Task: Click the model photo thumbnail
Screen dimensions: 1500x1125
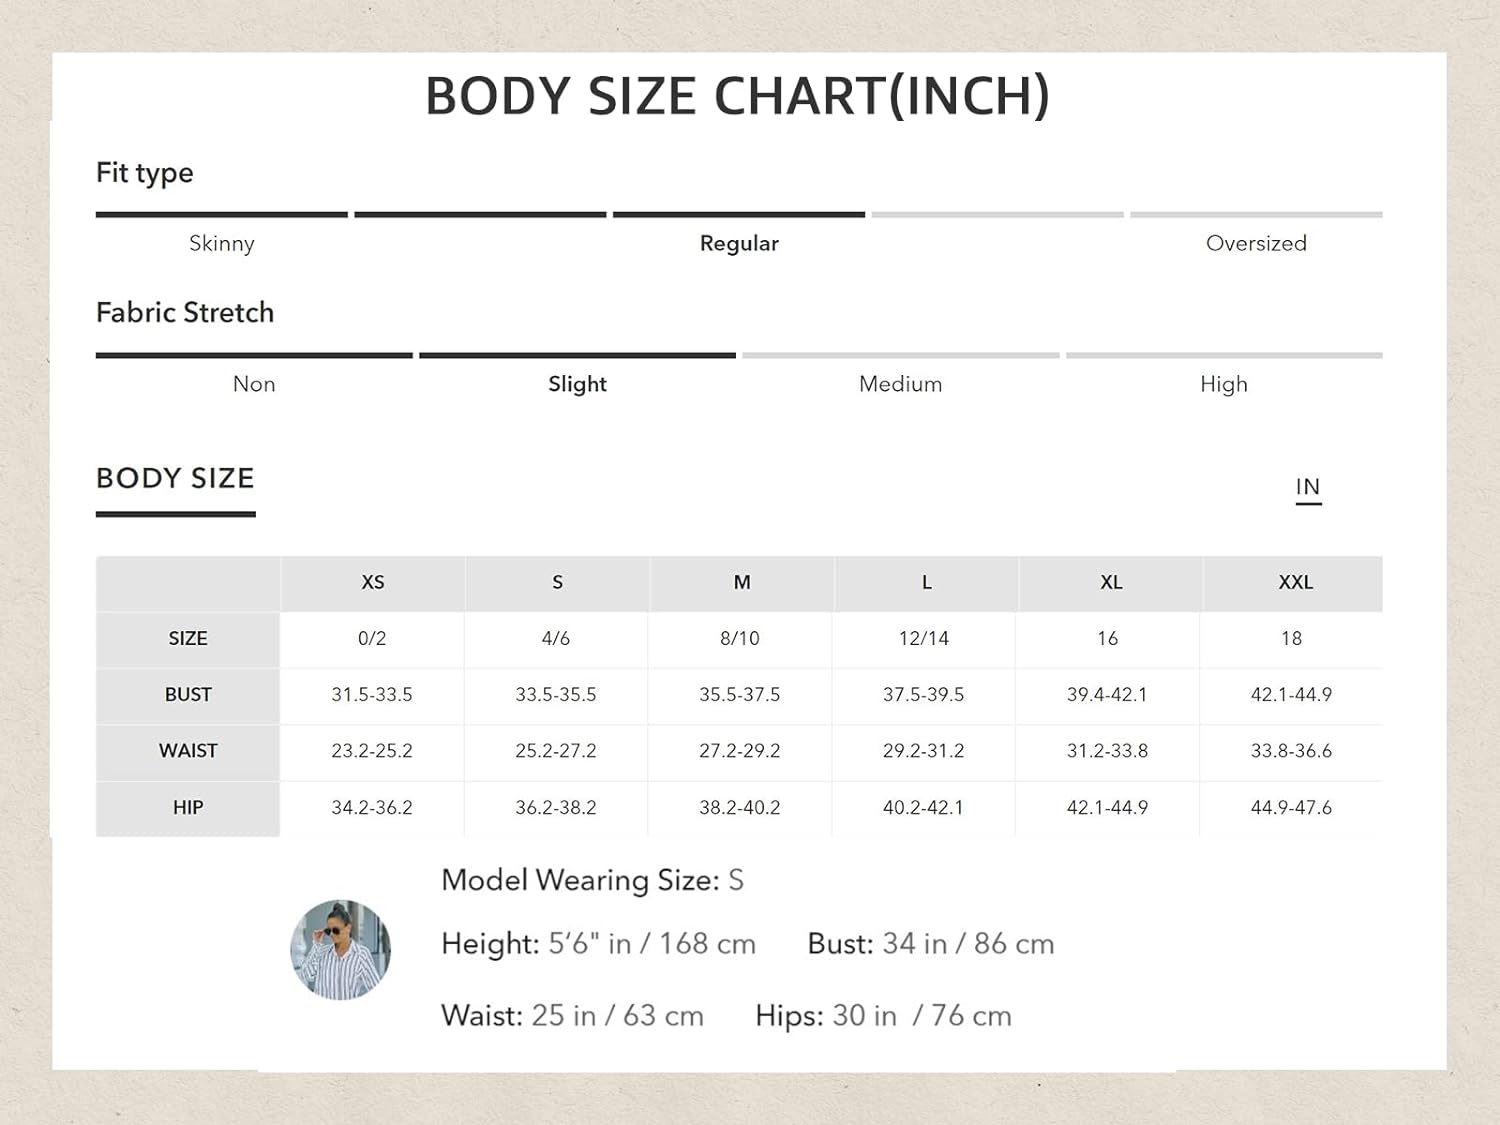Action: (340, 949)
